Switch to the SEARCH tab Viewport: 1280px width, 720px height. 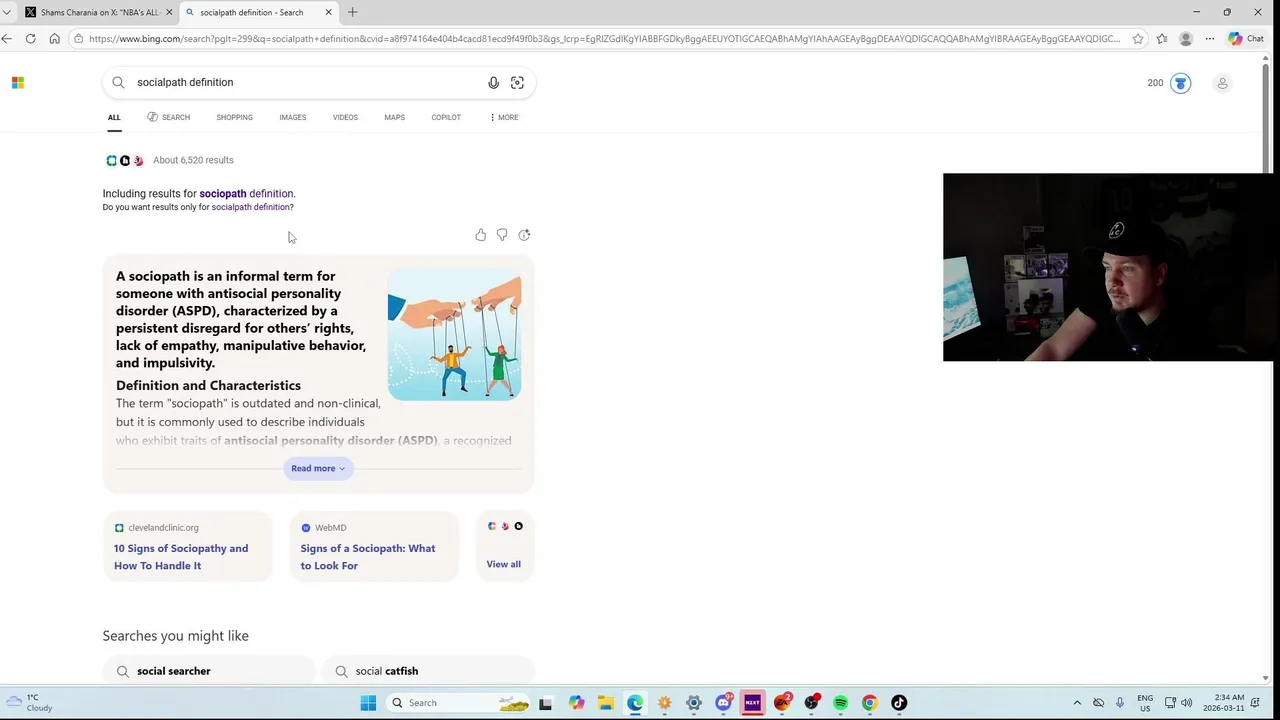(169, 117)
